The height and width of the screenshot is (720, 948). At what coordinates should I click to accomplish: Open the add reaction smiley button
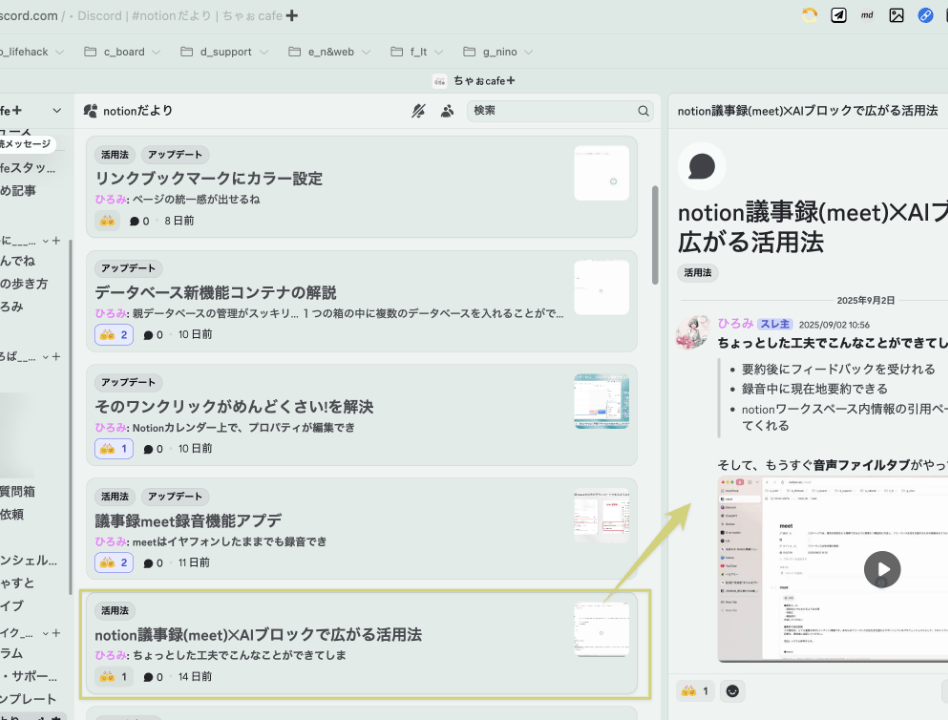pyautogui.click(x=733, y=691)
